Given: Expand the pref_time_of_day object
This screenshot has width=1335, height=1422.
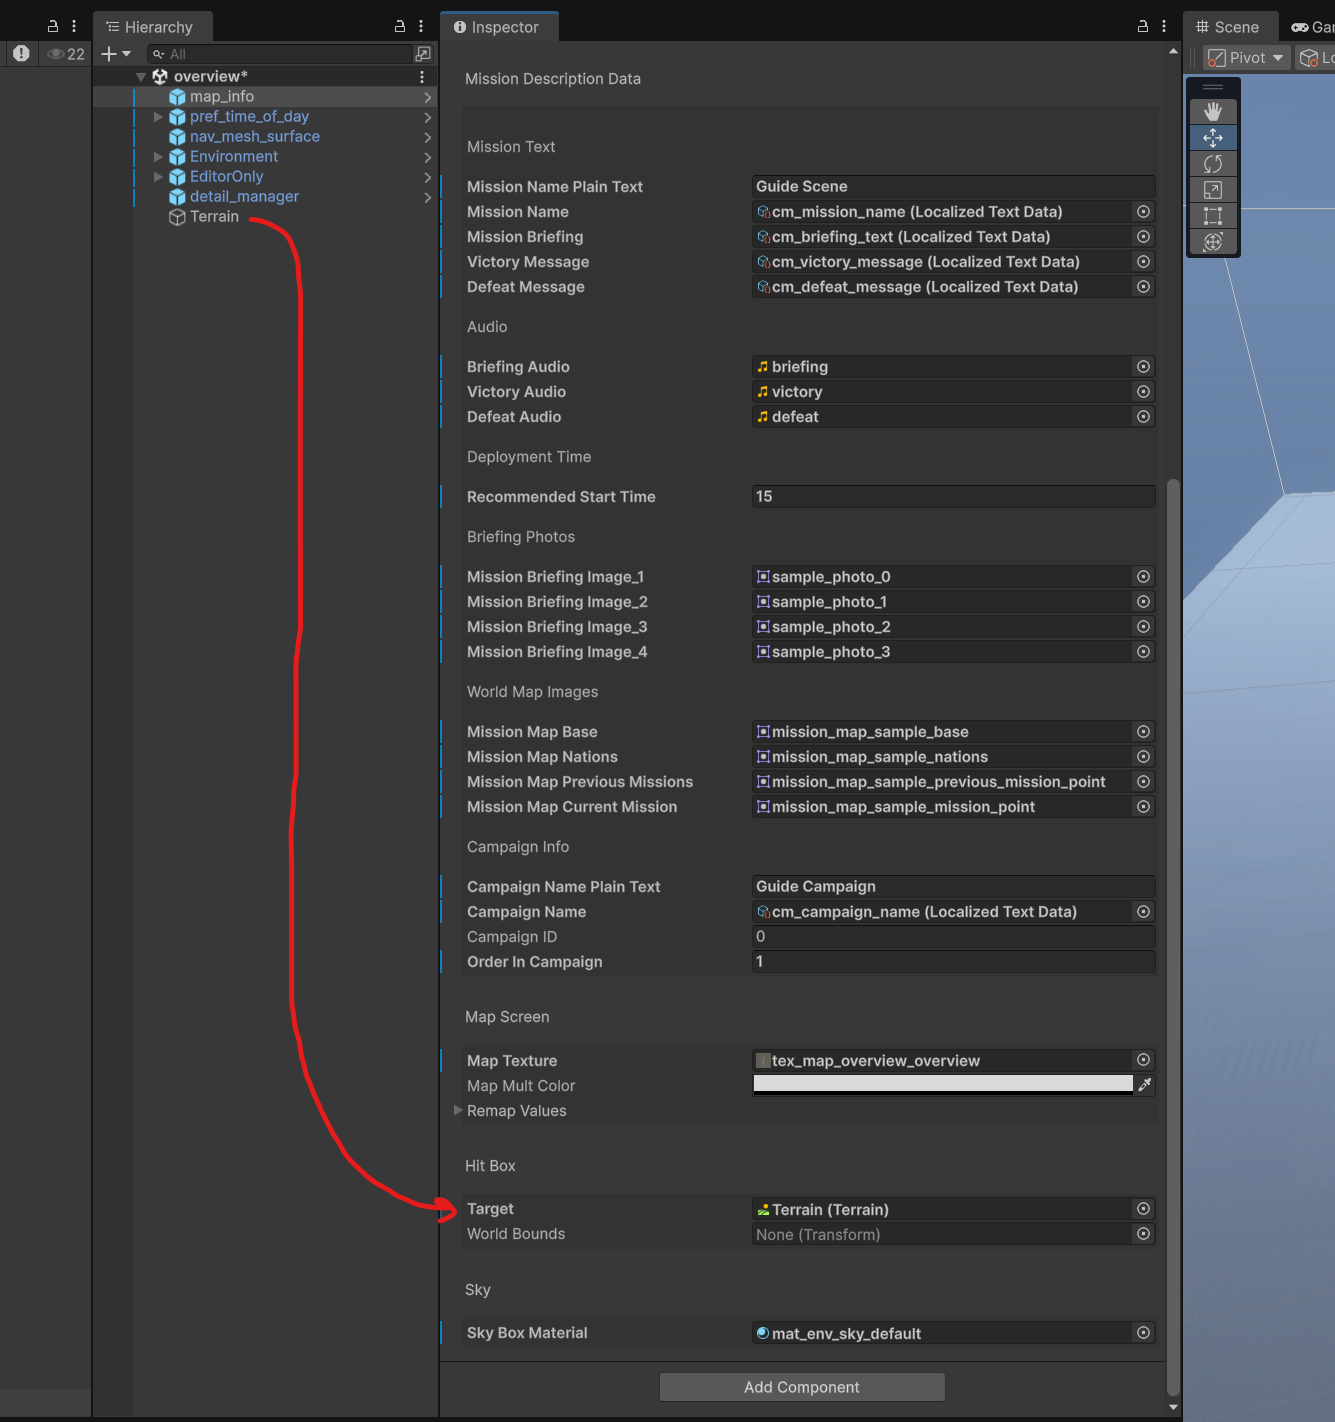Looking at the screenshot, I should click(x=158, y=117).
